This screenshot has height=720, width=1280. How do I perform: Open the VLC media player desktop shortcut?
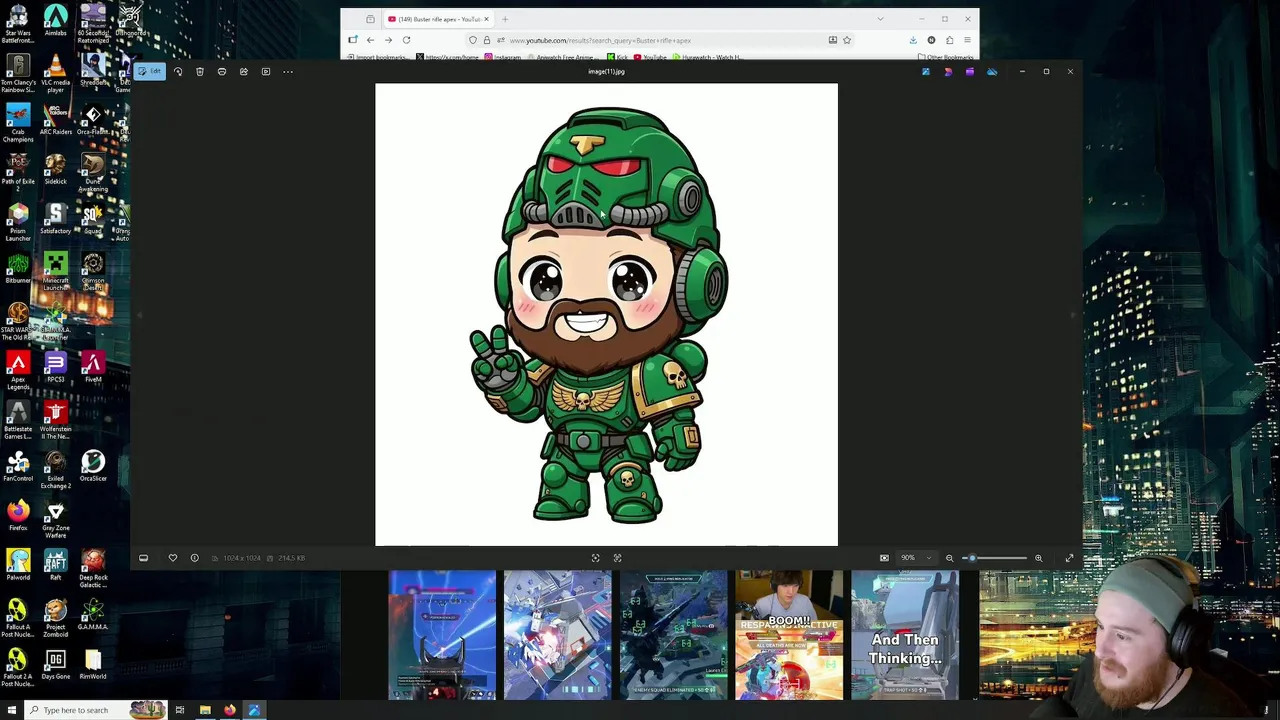click(x=55, y=74)
